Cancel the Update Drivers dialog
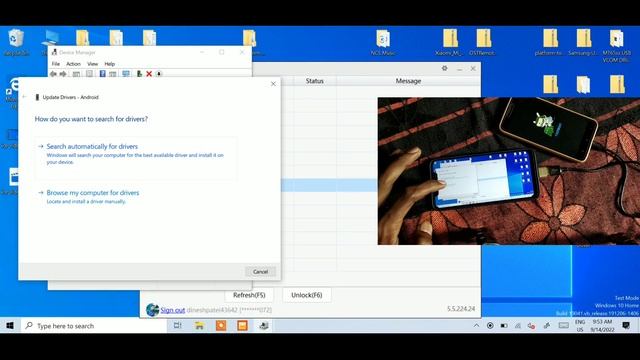Image resolution: width=640 pixels, height=360 pixels. coord(260,272)
